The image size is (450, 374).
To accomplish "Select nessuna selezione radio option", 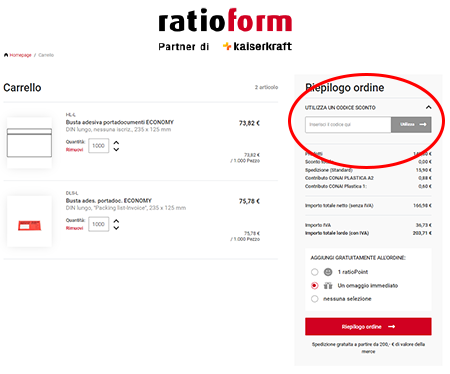I will 314,299.
